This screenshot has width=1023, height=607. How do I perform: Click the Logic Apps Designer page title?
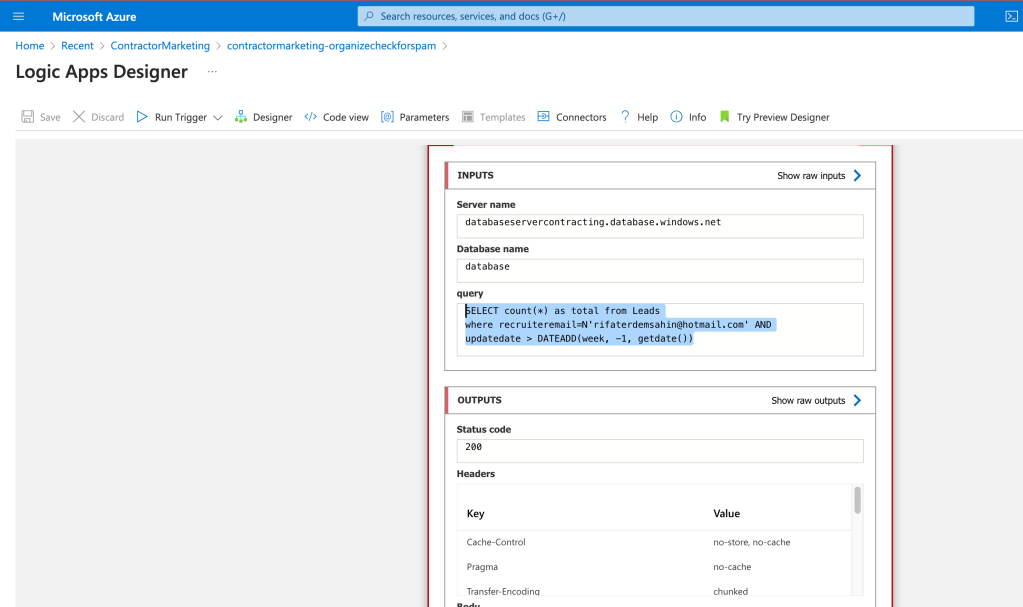click(102, 71)
